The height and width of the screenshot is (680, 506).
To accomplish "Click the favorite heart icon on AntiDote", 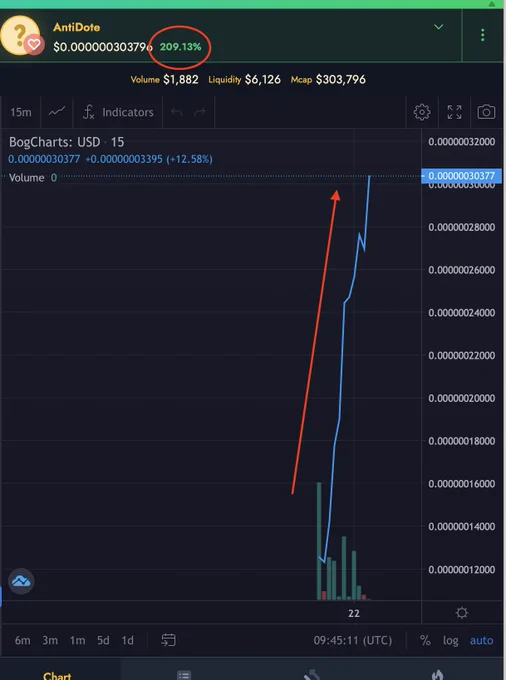I will [x=34, y=45].
